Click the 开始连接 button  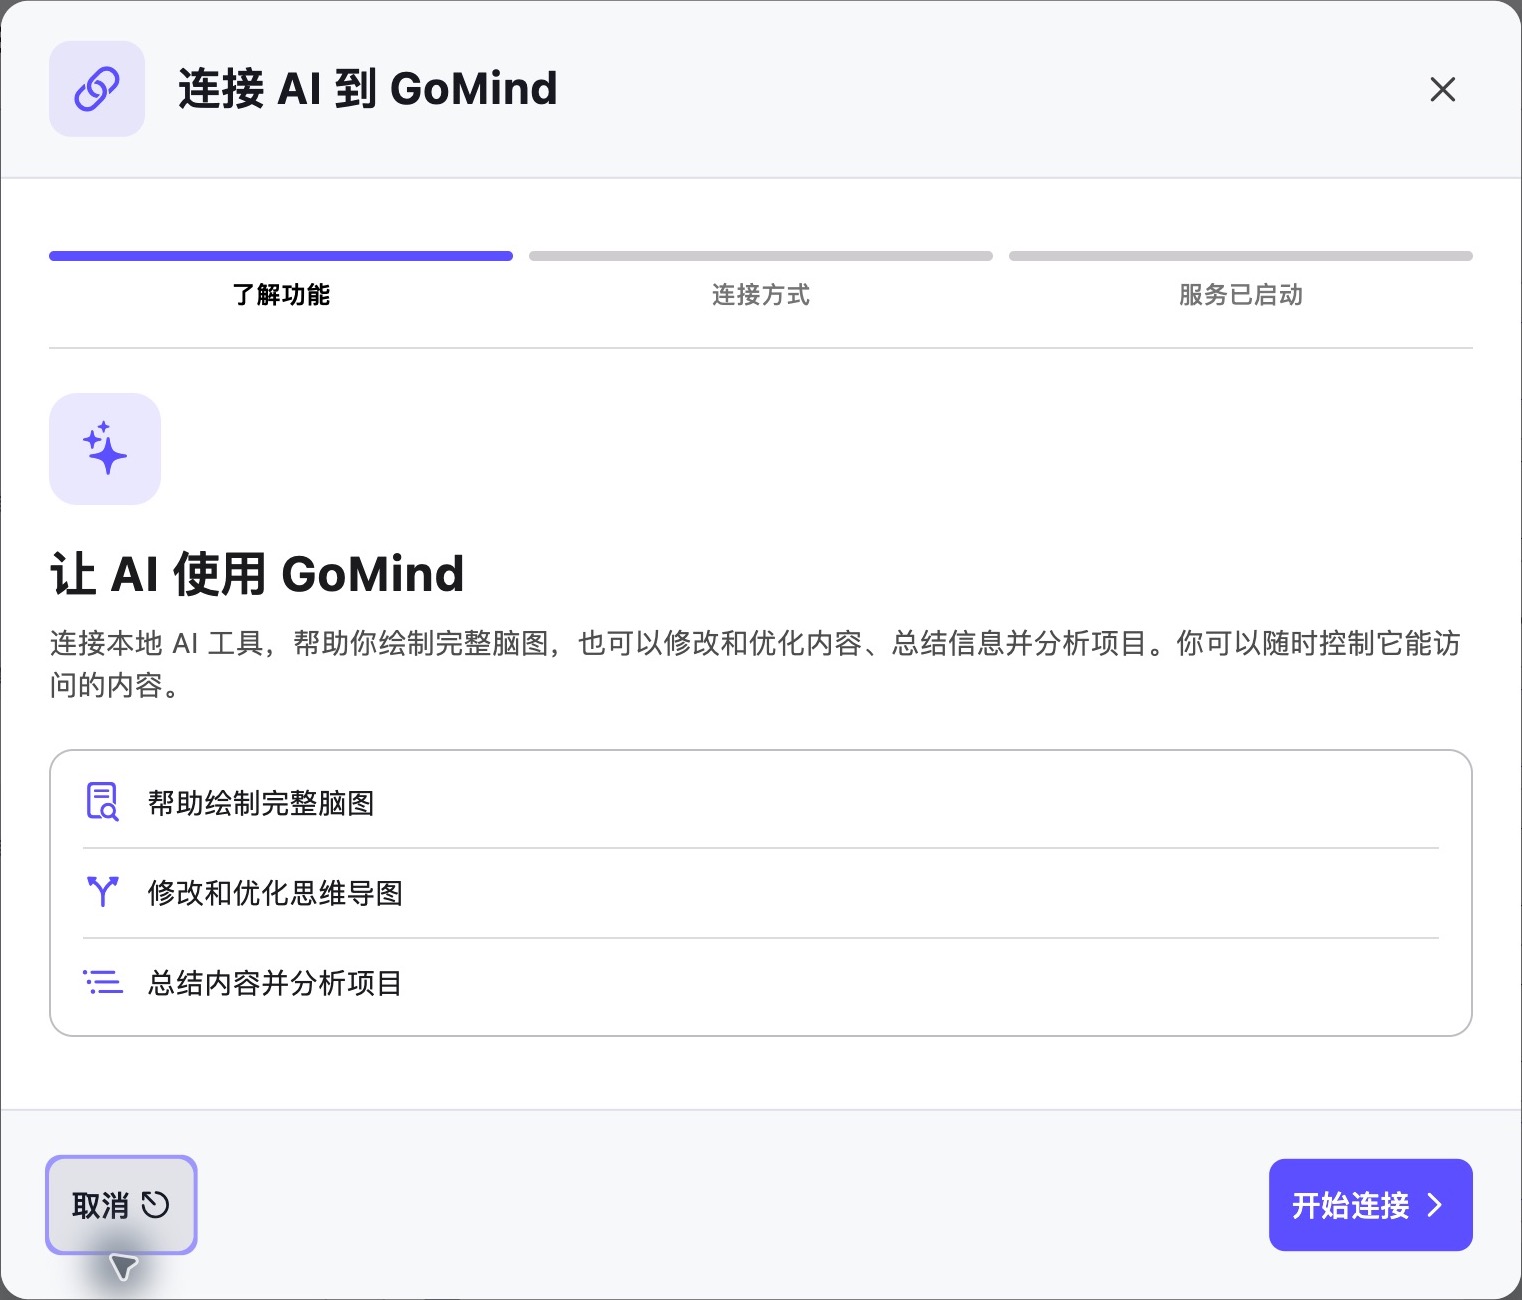point(1370,1205)
